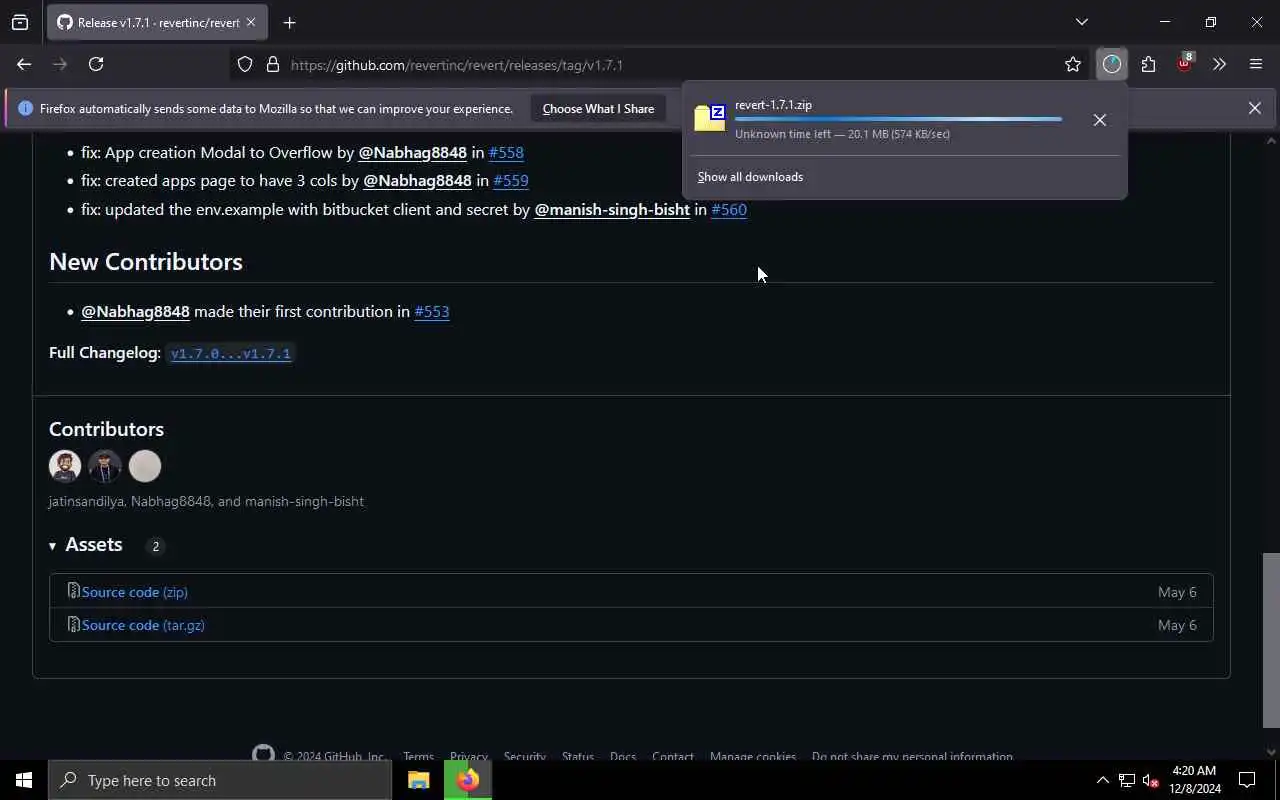This screenshot has height=800, width=1280.
Task: Show more toolbar tools chevron
Action: click(x=1219, y=65)
